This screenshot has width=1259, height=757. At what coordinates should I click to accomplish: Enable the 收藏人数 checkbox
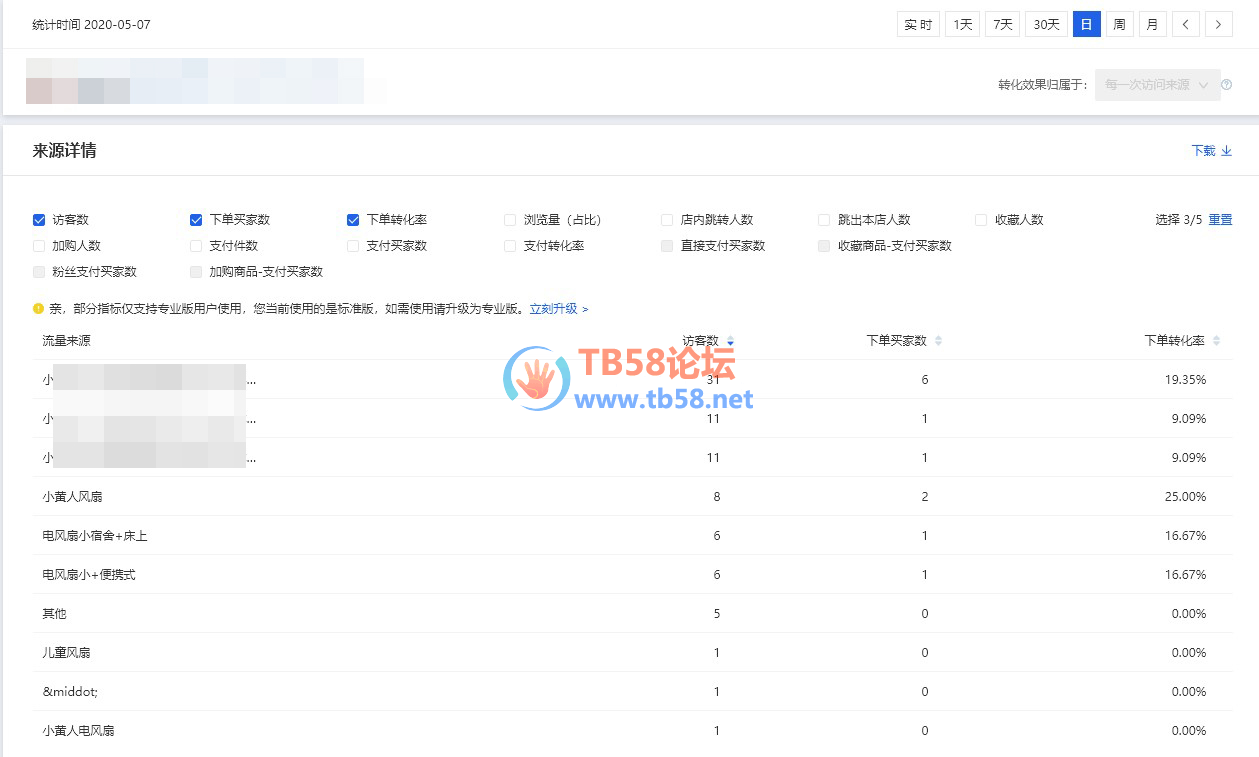(981, 220)
